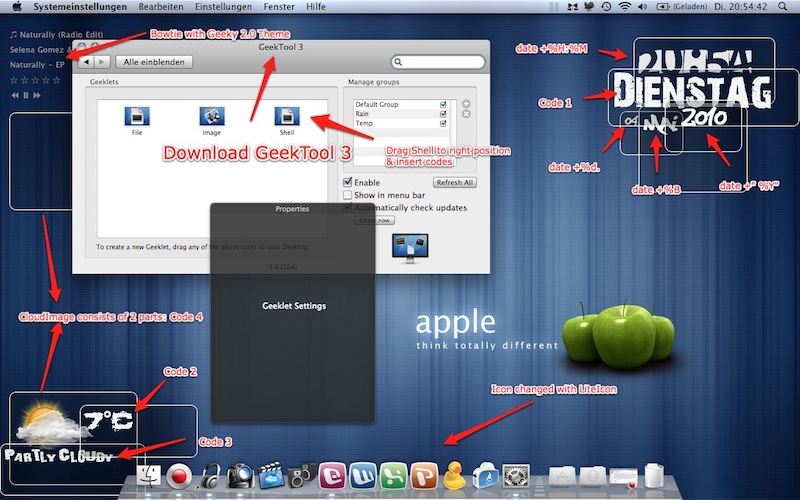Go back with the left arrow
800x500 pixels.
click(x=87, y=62)
